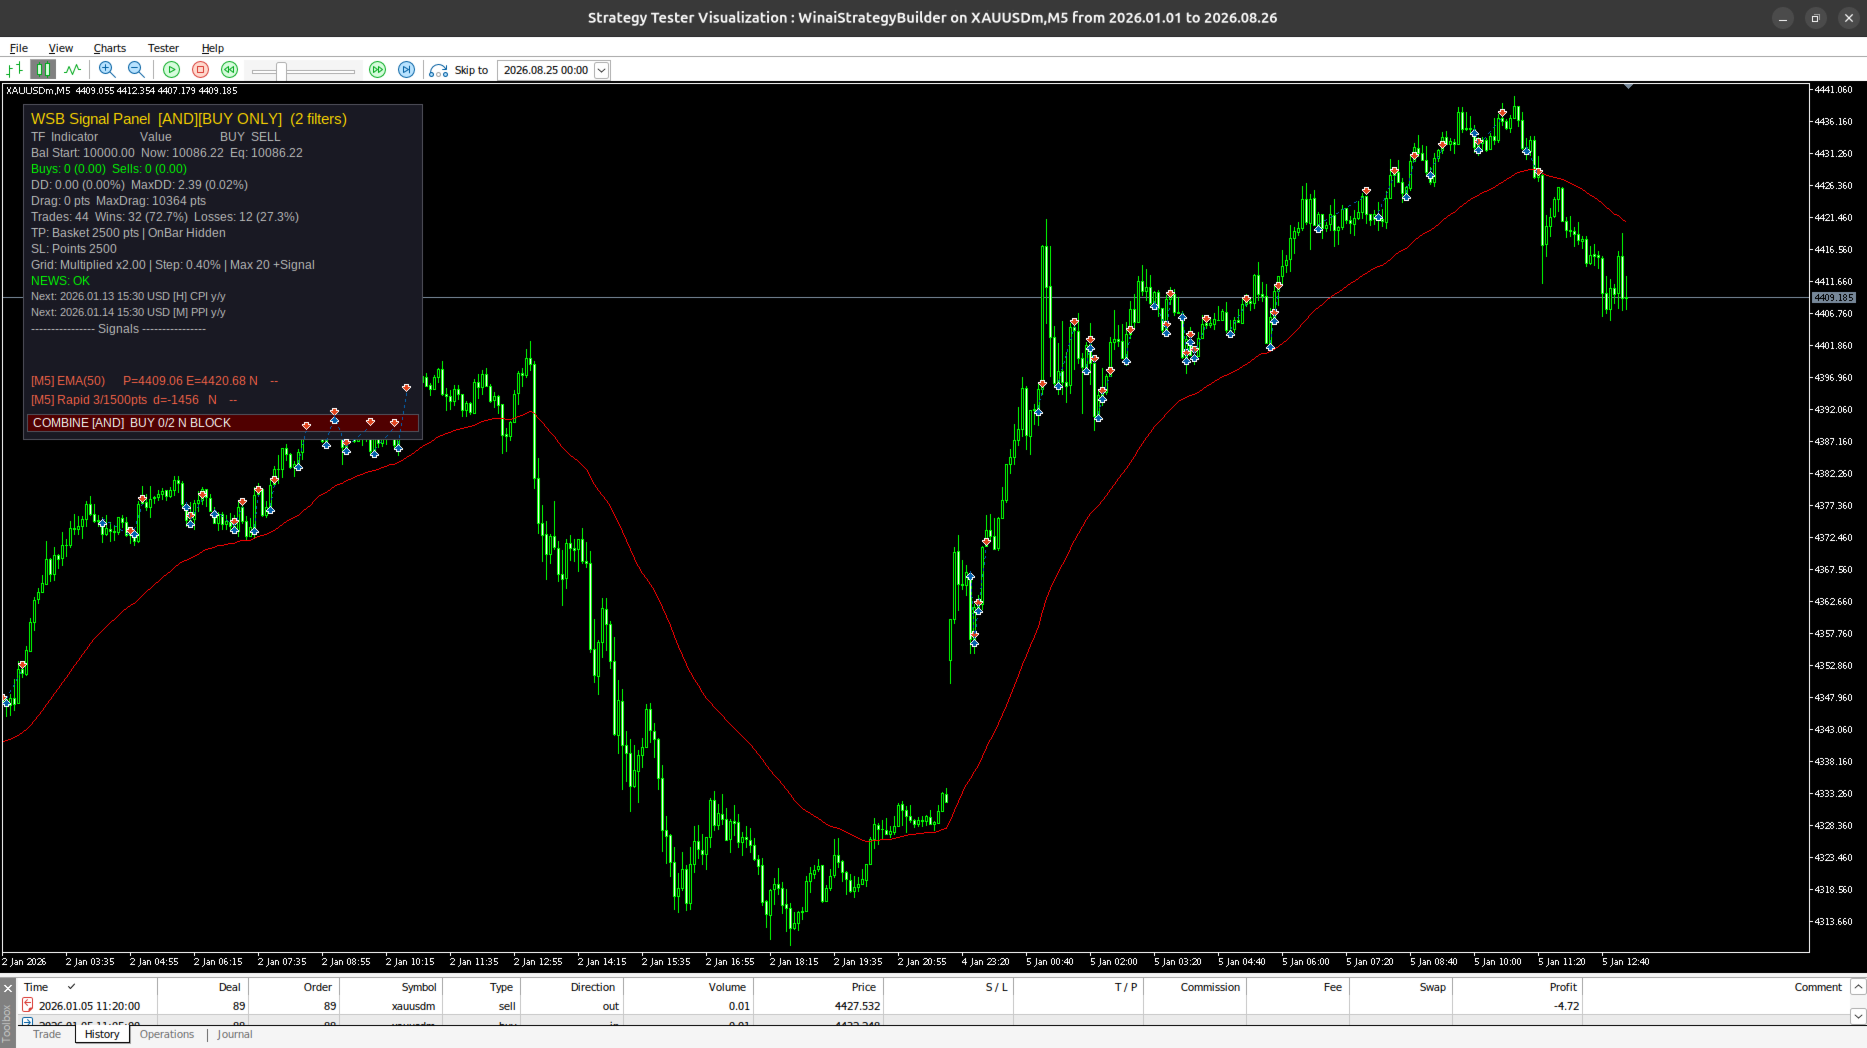1867x1048 pixels.
Task: Click the T / P column header
Action: pos(1079,987)
